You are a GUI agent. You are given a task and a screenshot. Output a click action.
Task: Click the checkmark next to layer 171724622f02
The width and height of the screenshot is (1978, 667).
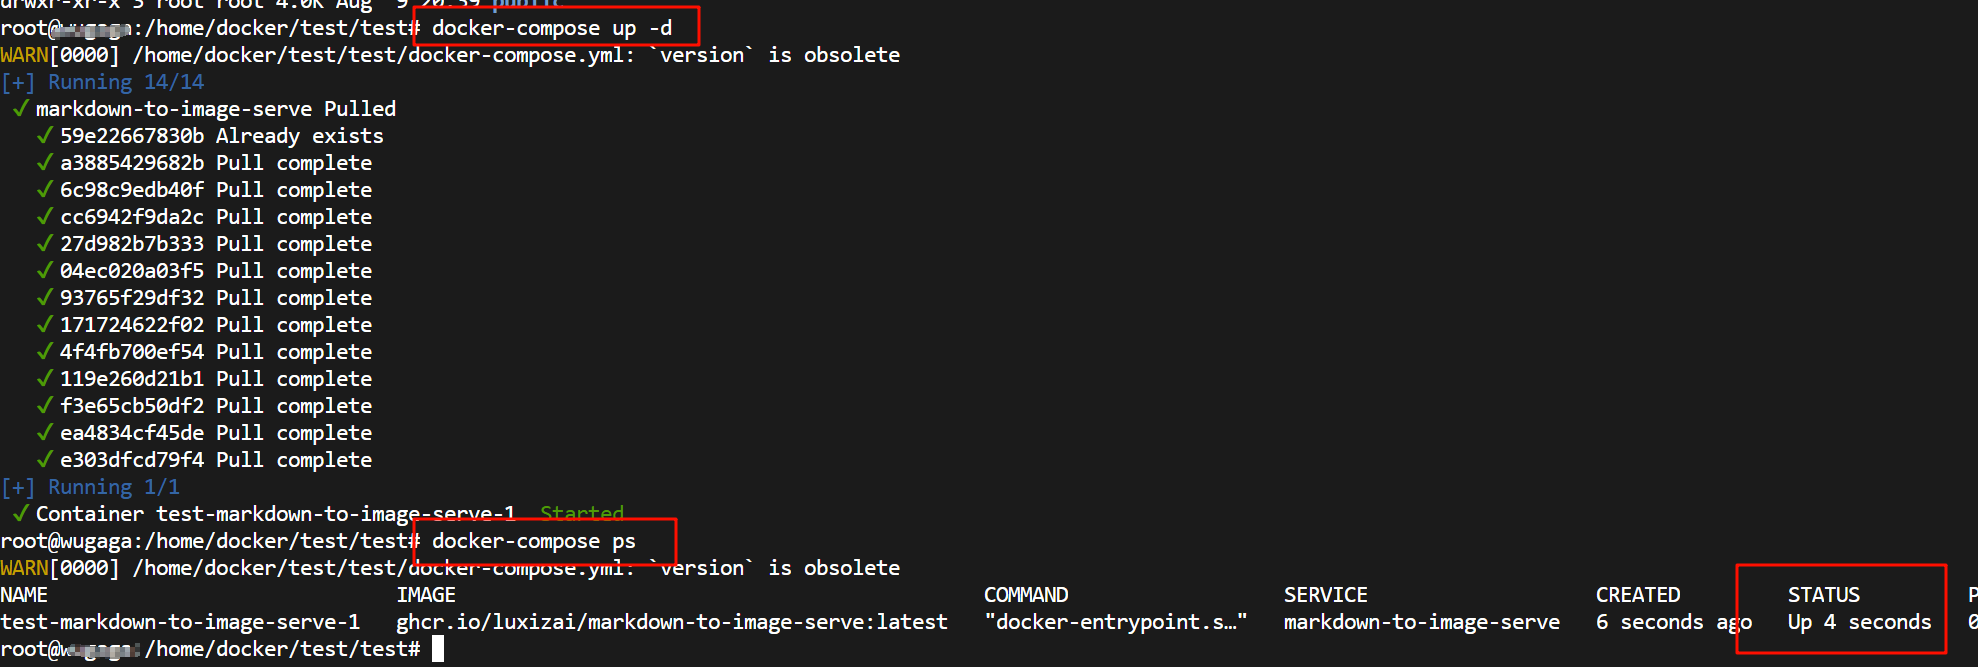point(44,324)
